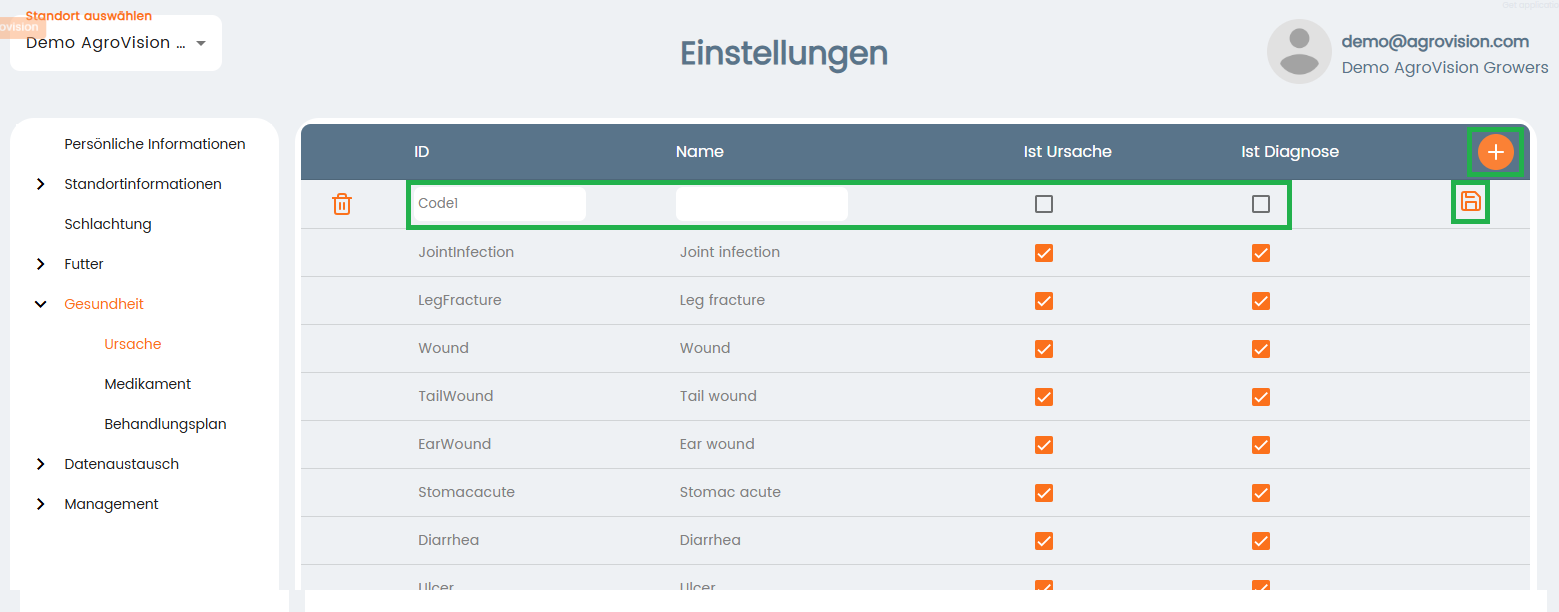Open the user profile avatar
Screen dimensions: 1559x612
pyautogui.click(x=1299, y=51)
